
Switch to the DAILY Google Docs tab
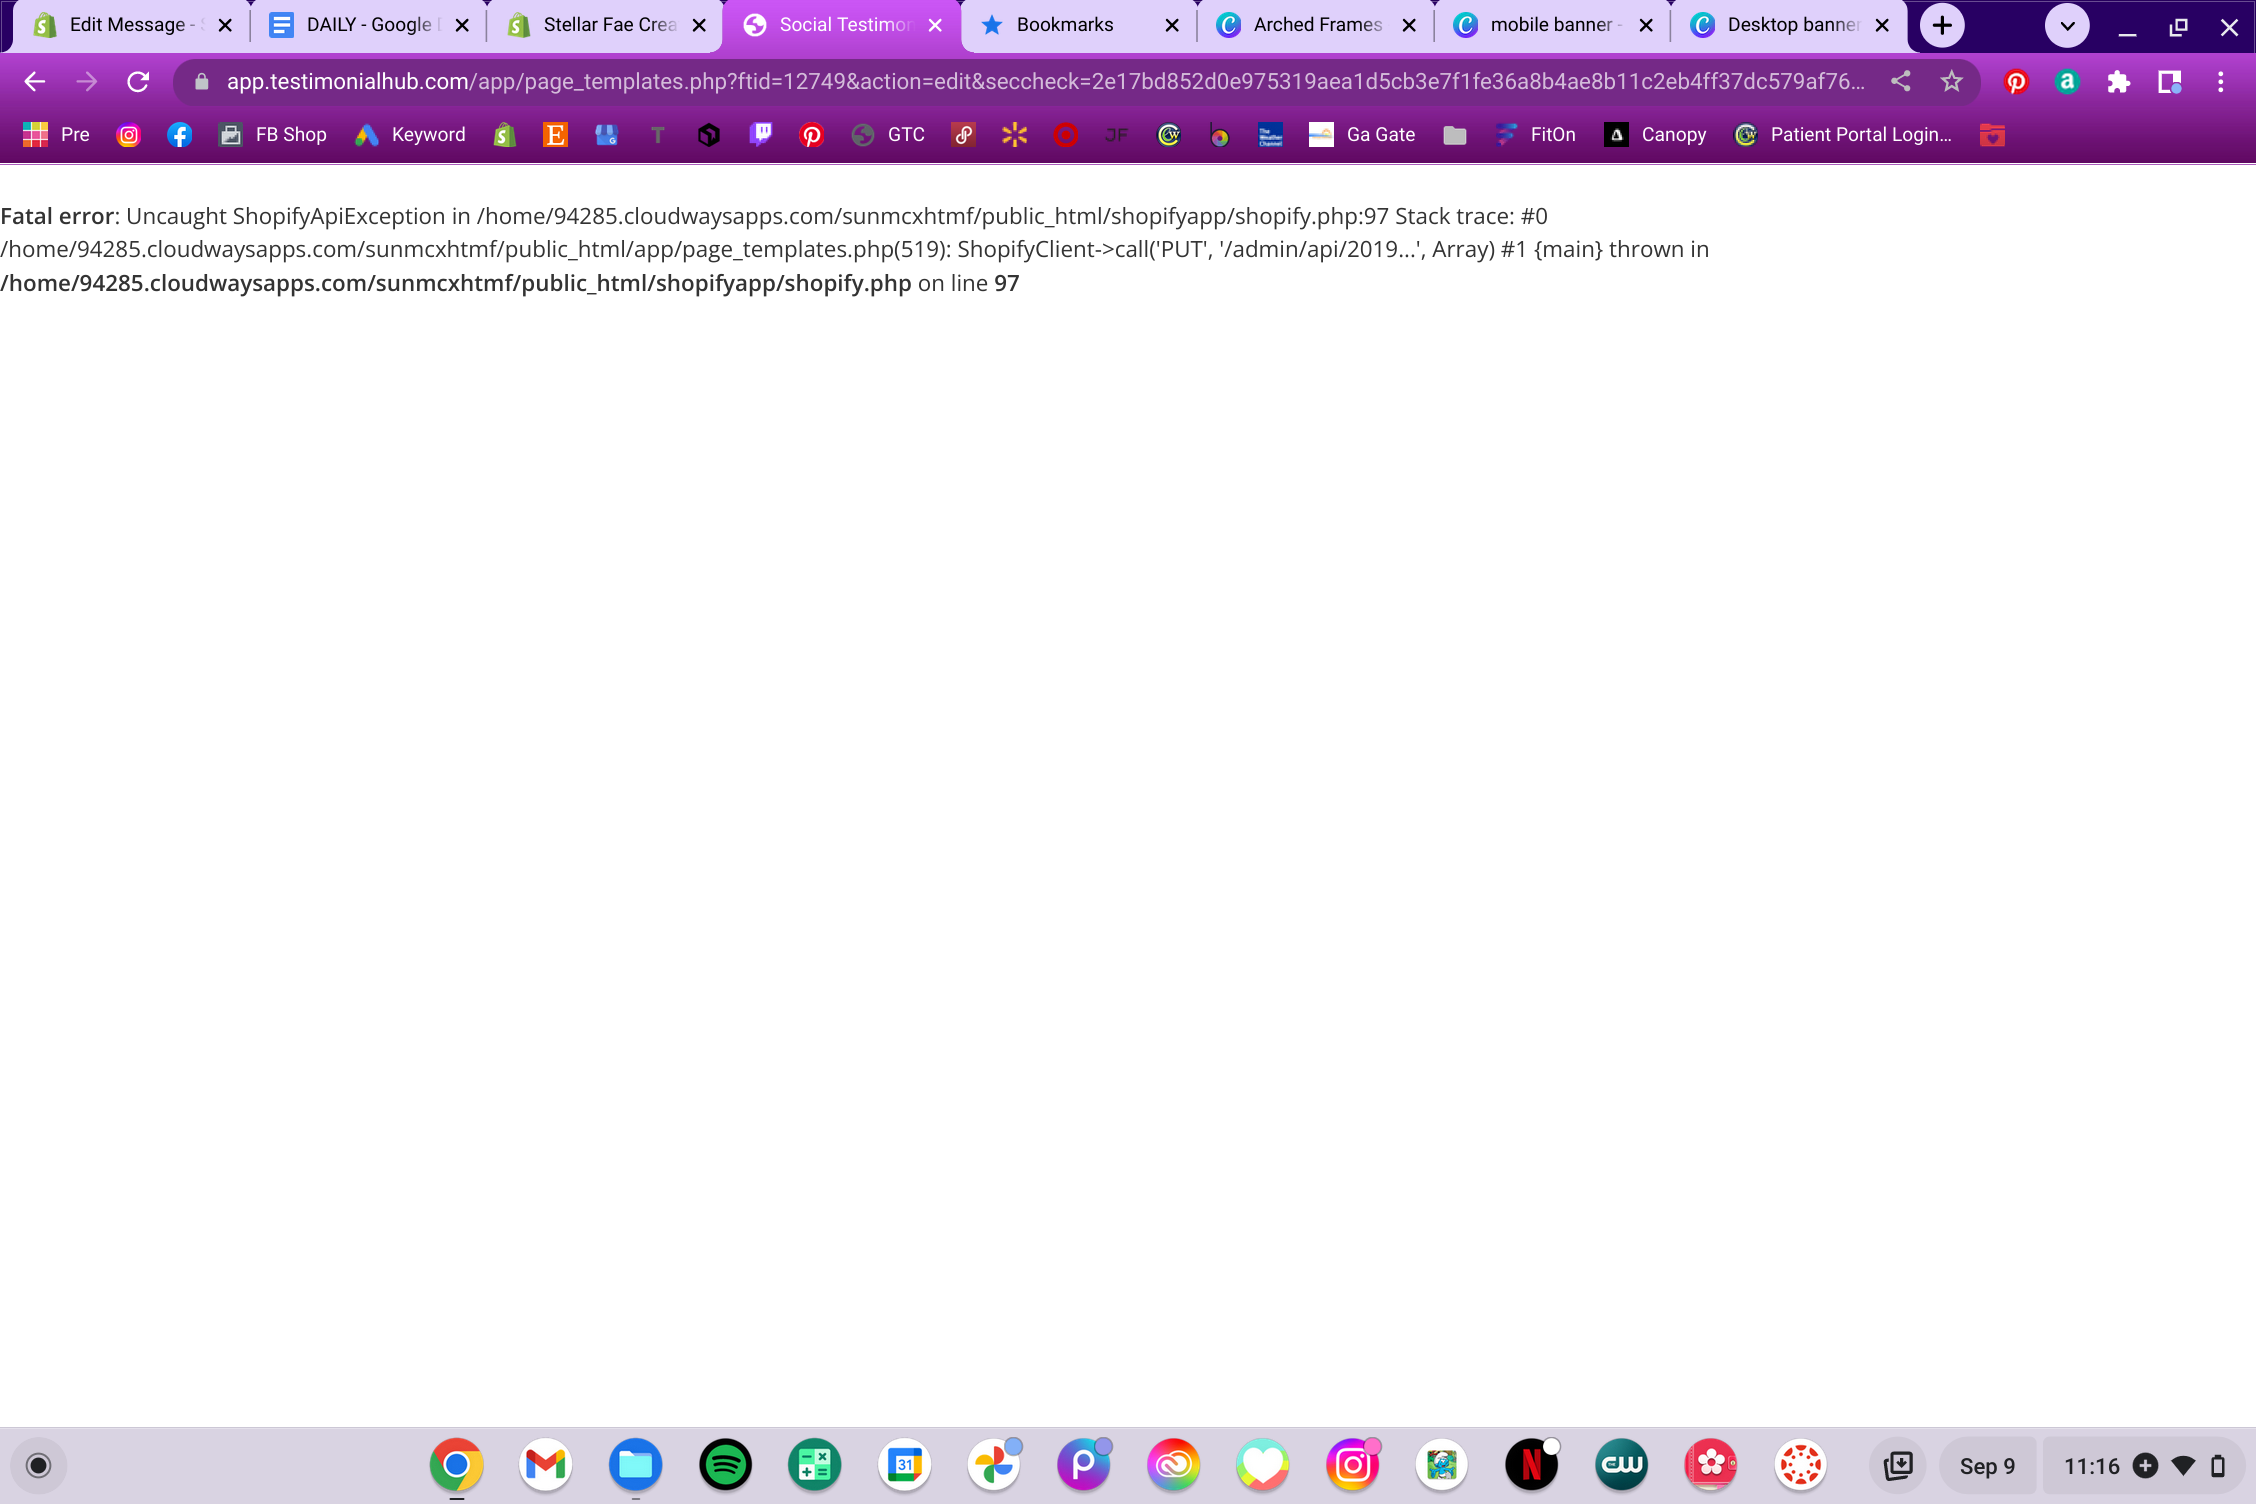pos(367,26)
